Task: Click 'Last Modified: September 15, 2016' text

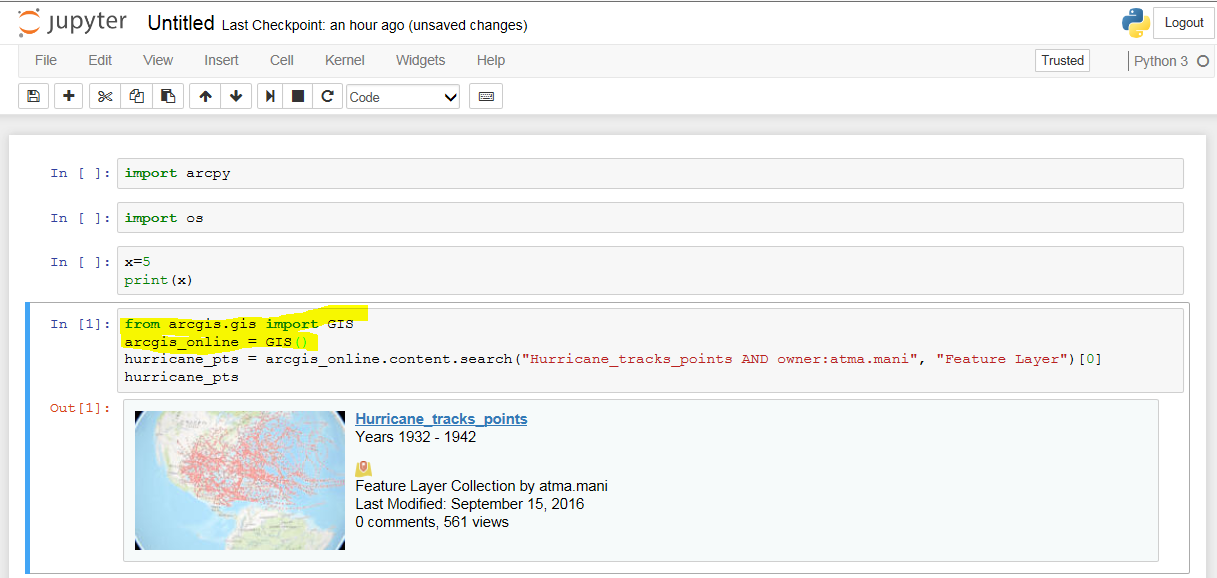Action: tap(469, 504)
